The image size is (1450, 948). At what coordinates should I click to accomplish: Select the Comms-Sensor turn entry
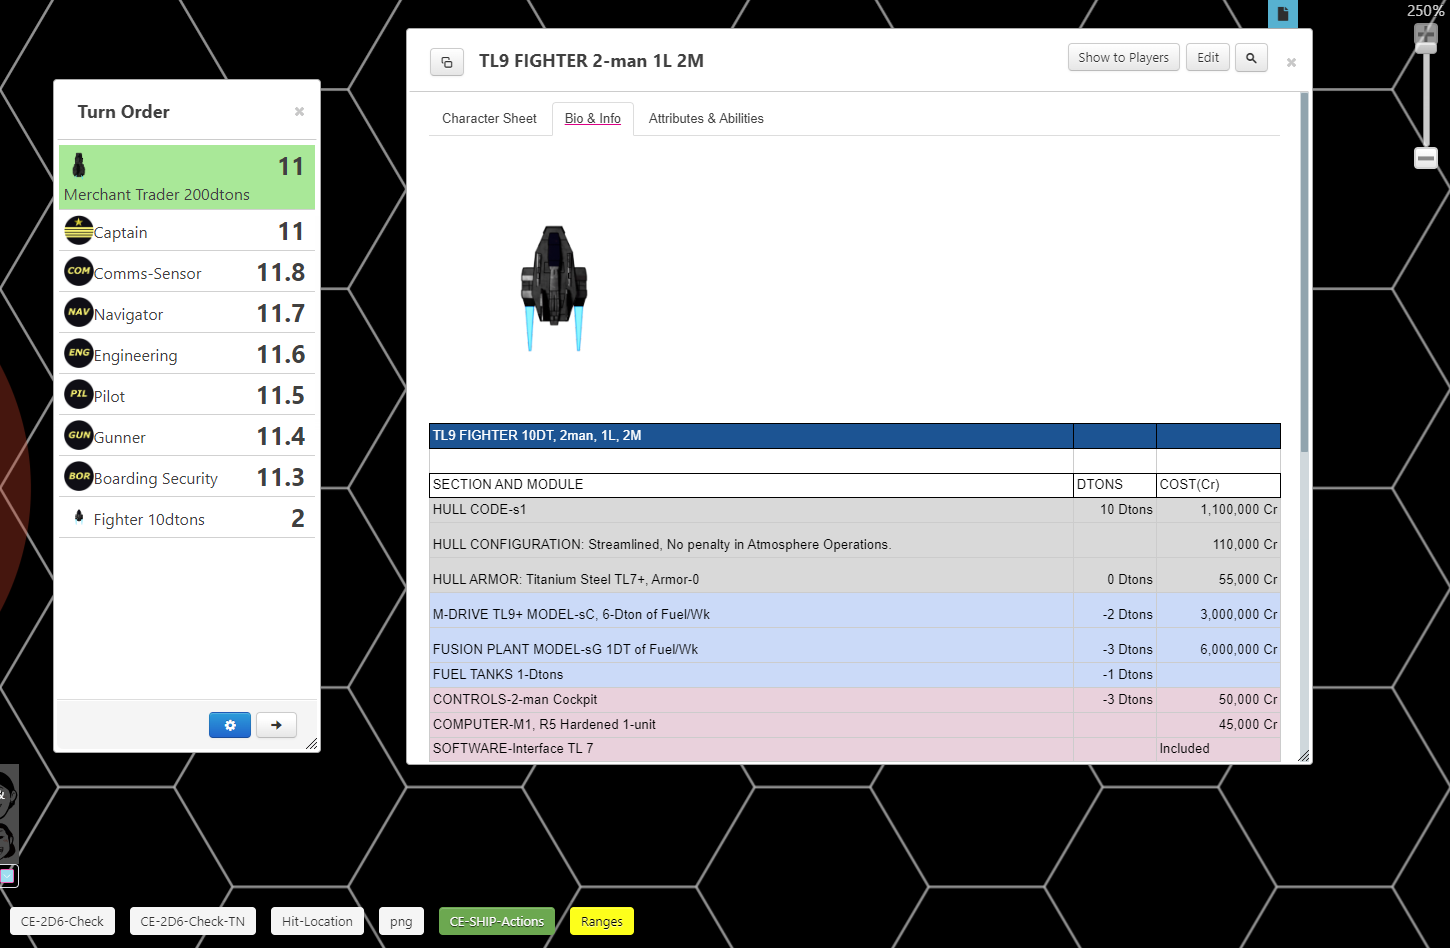point(187,272)
